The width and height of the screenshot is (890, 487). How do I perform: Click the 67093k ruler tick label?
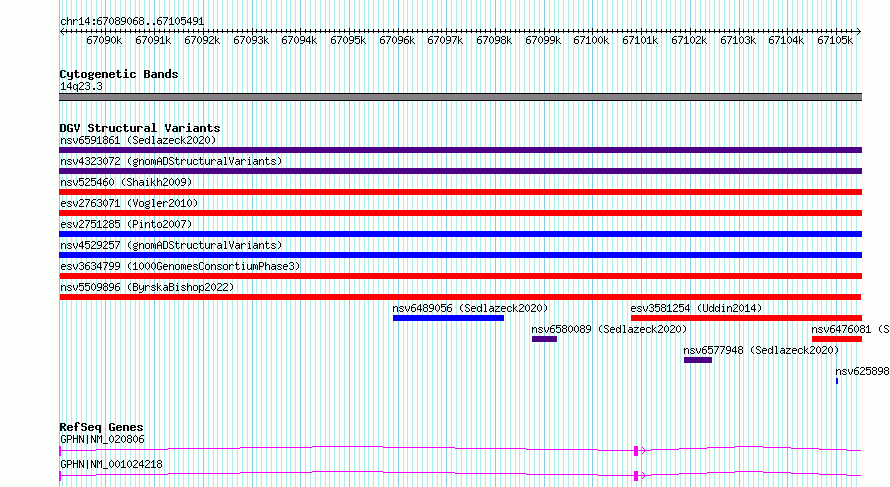pyautogui.click(x=251, y=40)
